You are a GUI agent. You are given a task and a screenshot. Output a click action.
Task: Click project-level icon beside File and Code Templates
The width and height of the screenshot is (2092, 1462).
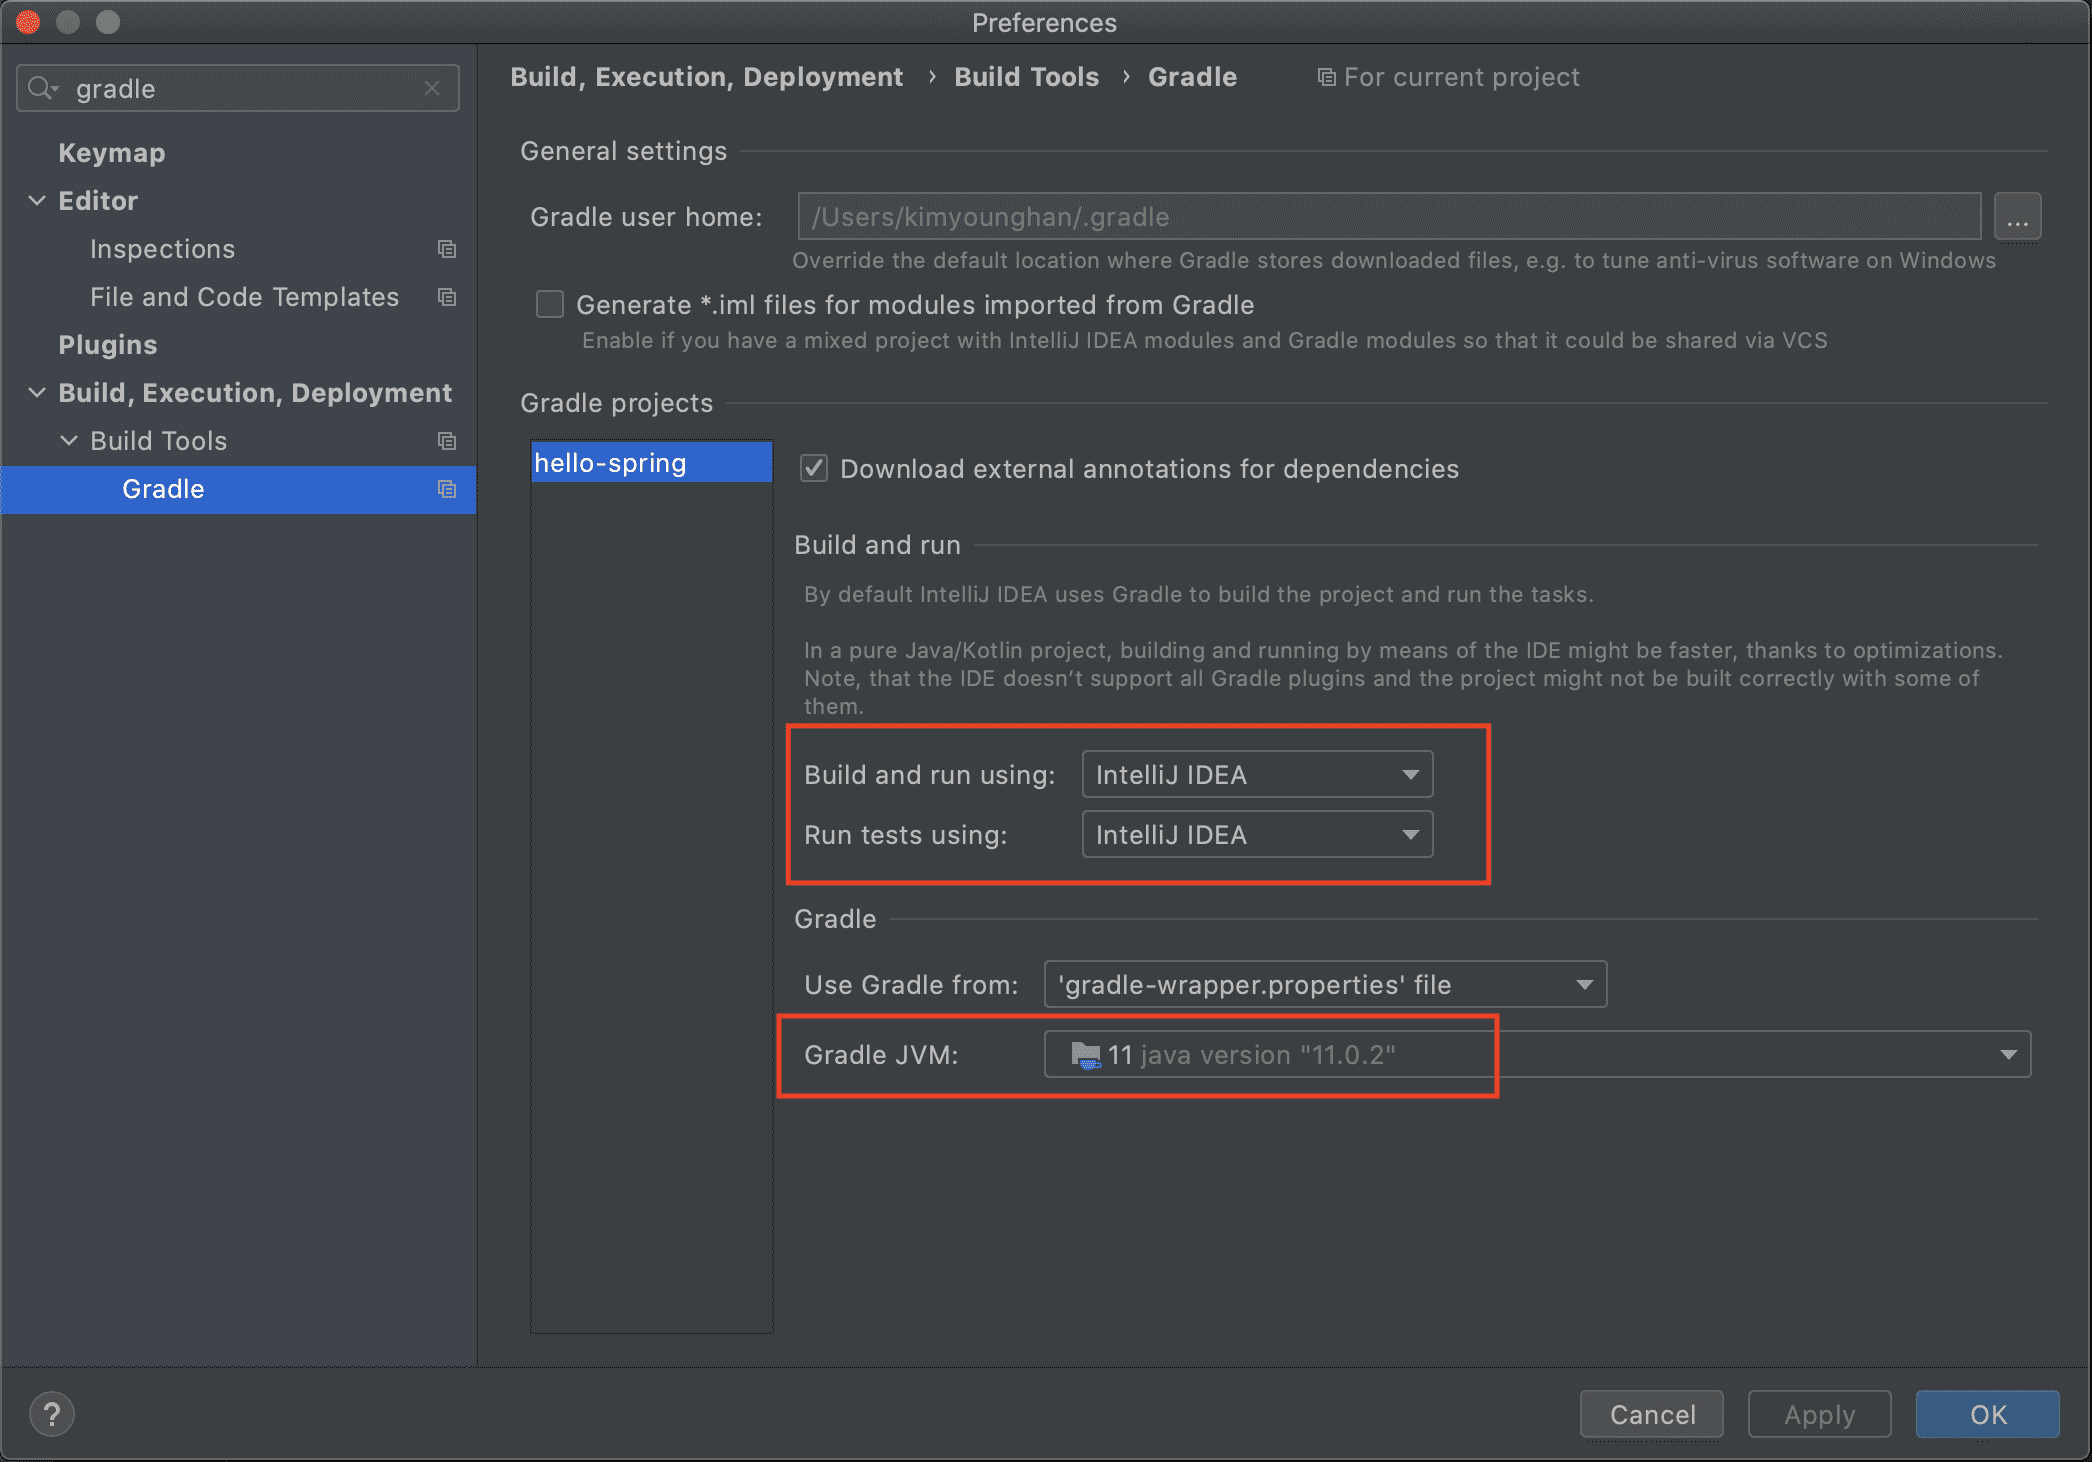click(x=447, y=297)
